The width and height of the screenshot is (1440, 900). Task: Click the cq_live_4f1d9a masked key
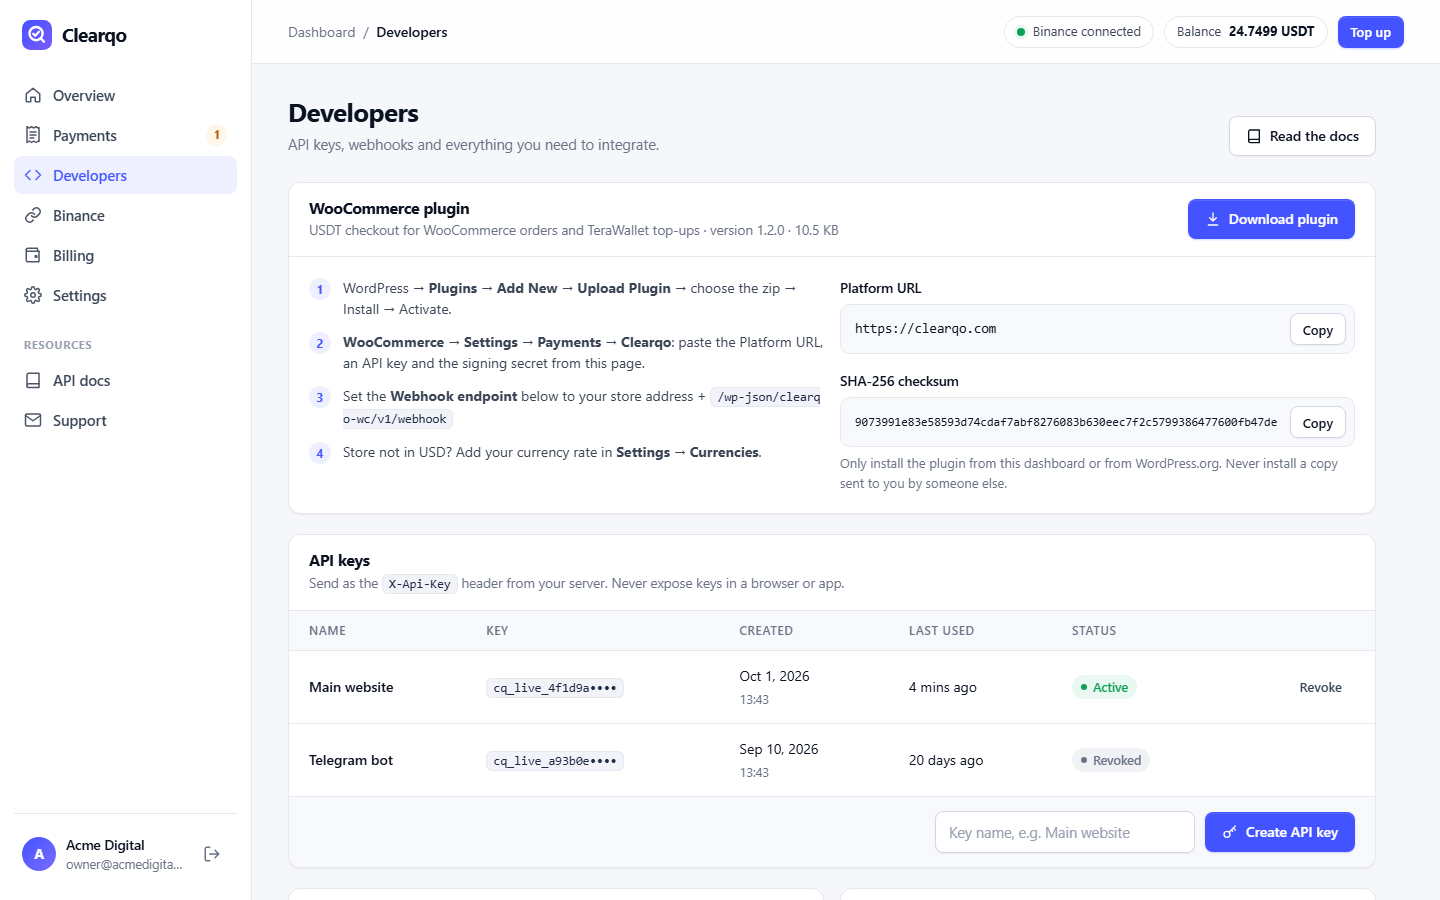pos(555,688)
